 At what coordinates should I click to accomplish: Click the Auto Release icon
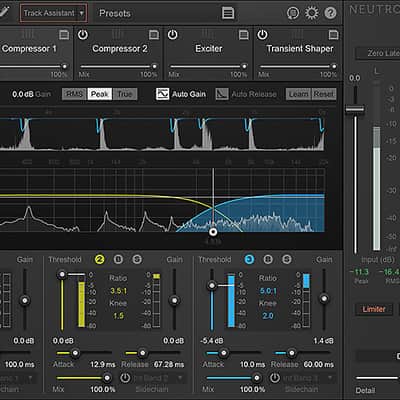point(222,94)
